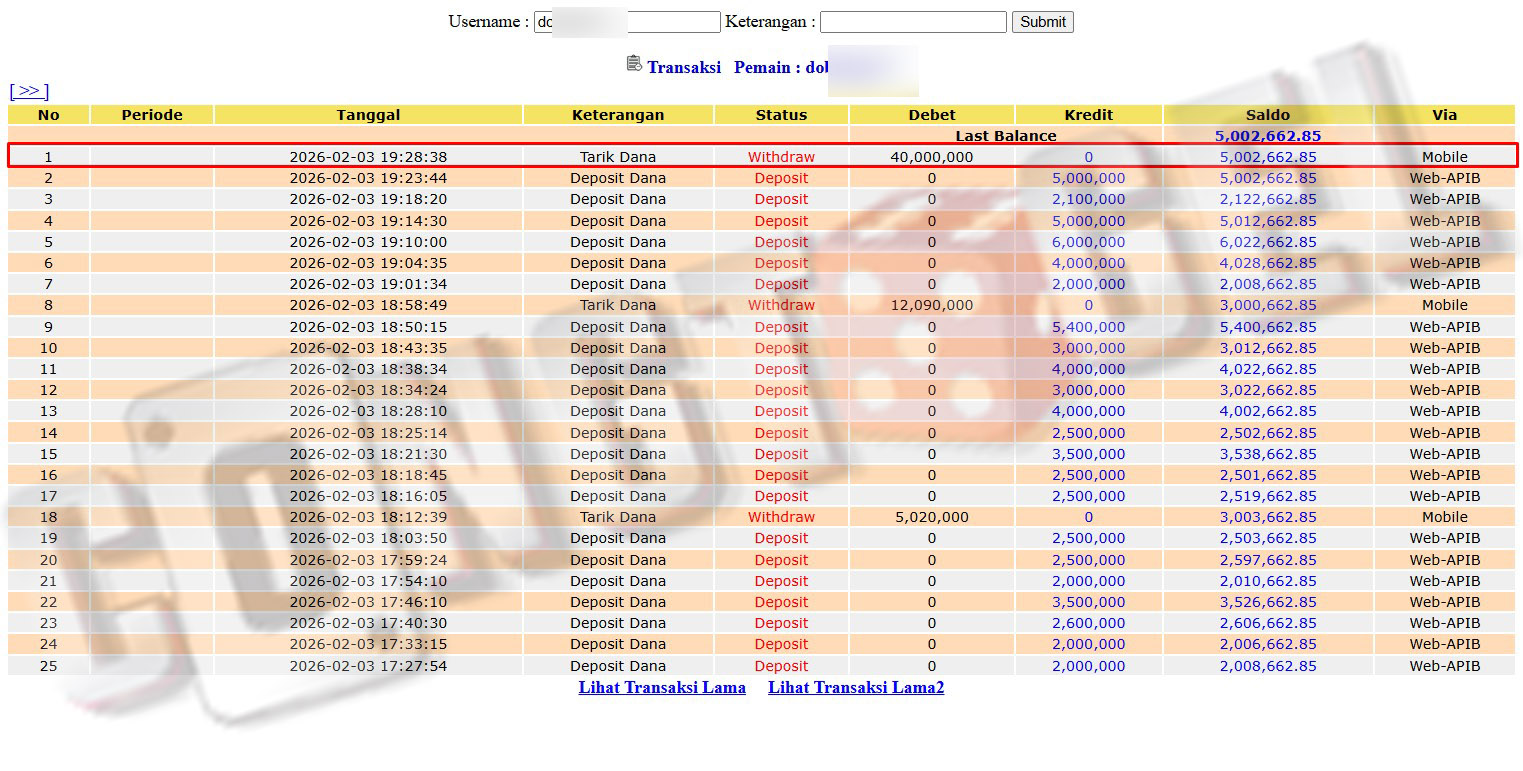Focus the Username input field

point(626,22)
